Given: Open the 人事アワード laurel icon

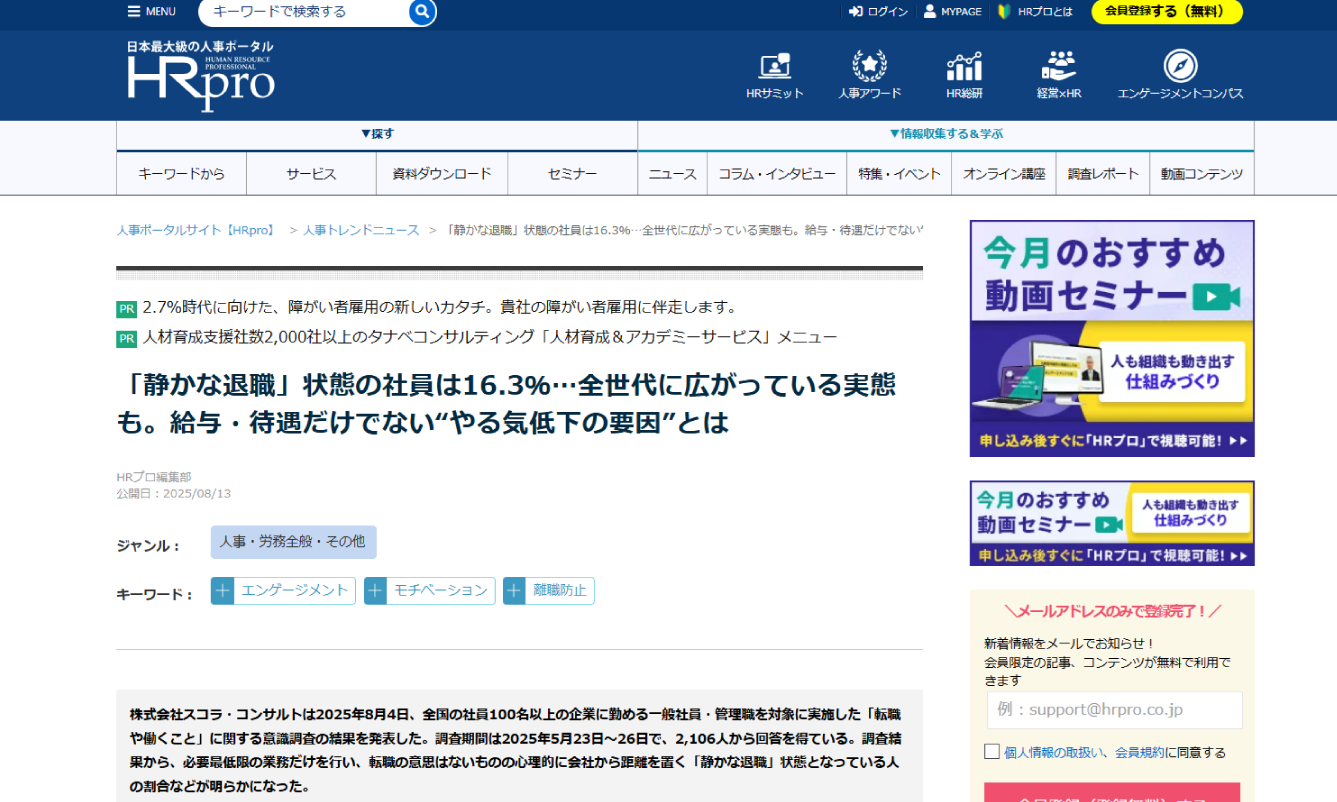Looking at the screenshot, I should click(869, 66).
